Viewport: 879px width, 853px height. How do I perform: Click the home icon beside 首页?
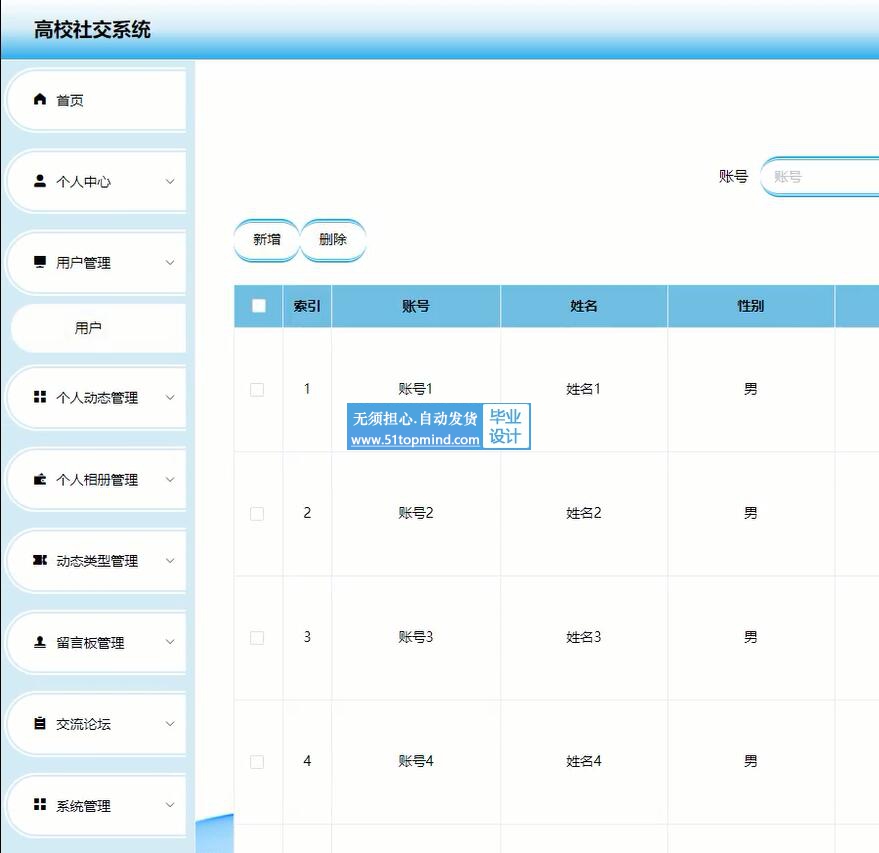(40, 100)
